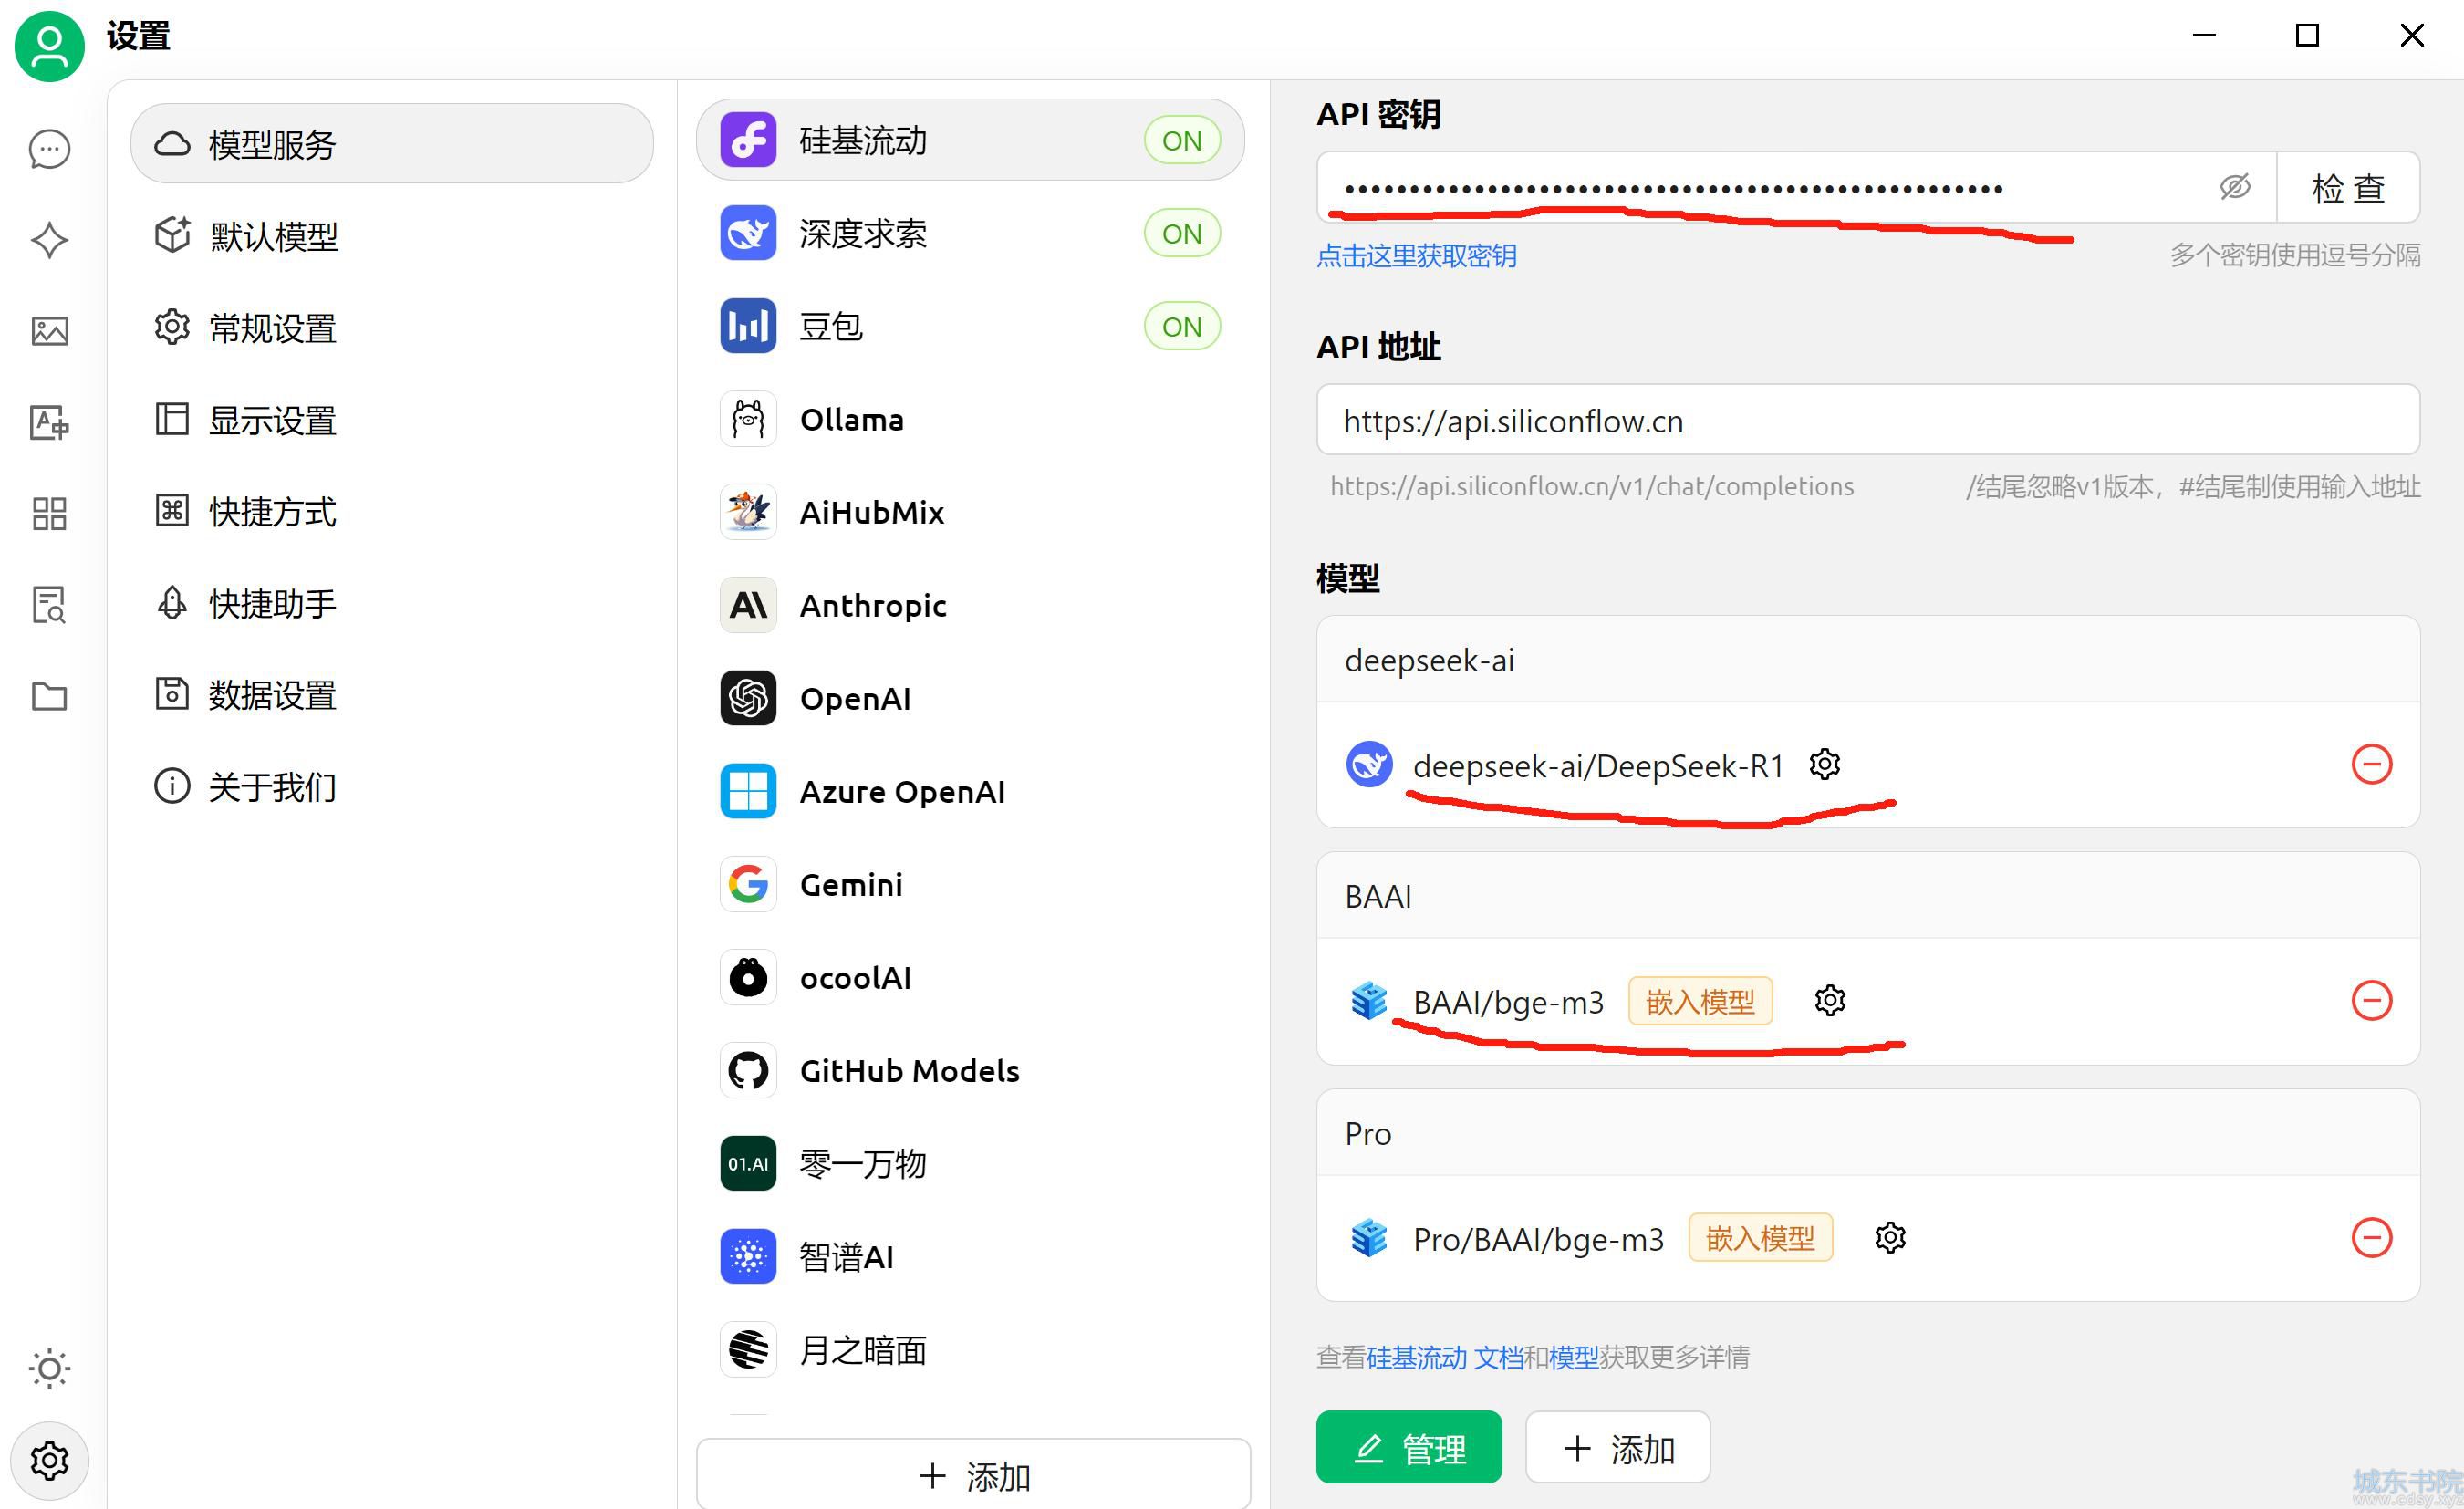
Task: Click the BAAI group header
Action: (1868, 896)
